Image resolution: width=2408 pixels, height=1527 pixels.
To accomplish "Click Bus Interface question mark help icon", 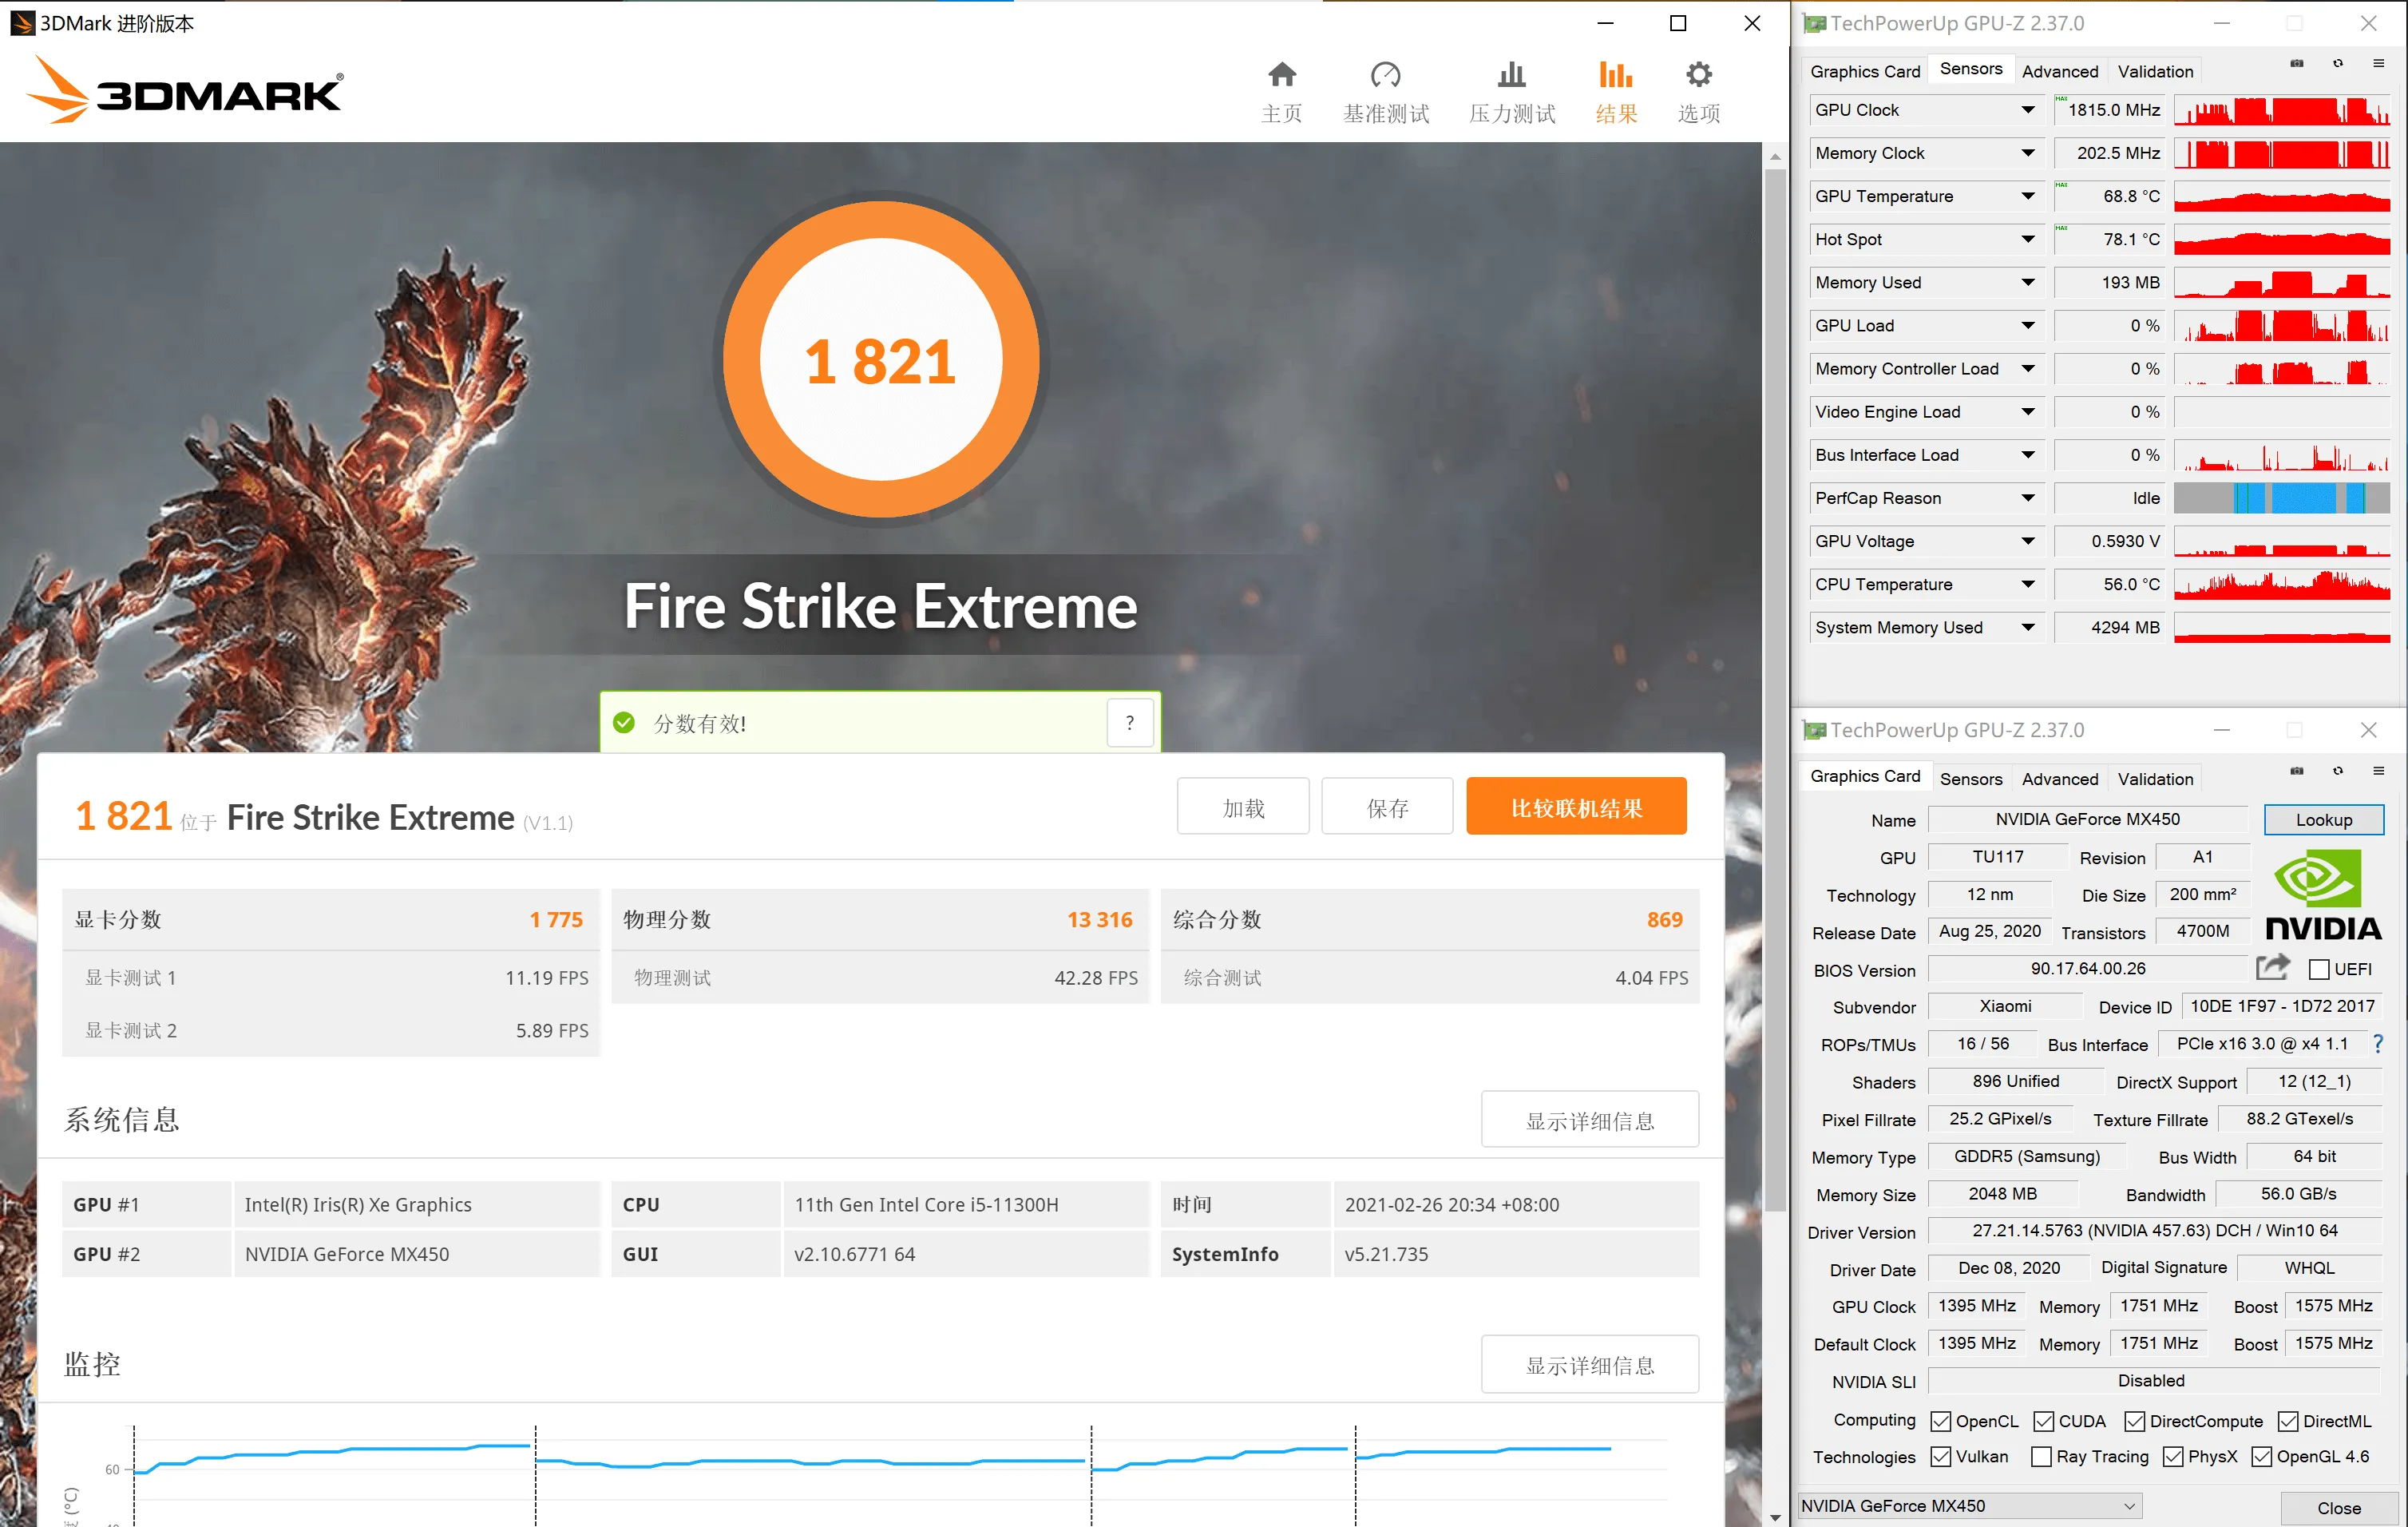I will [2379, 1043].
